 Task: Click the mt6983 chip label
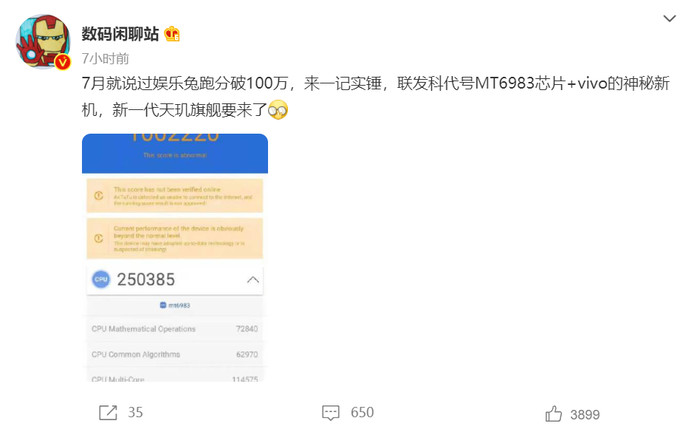[175, 305]
